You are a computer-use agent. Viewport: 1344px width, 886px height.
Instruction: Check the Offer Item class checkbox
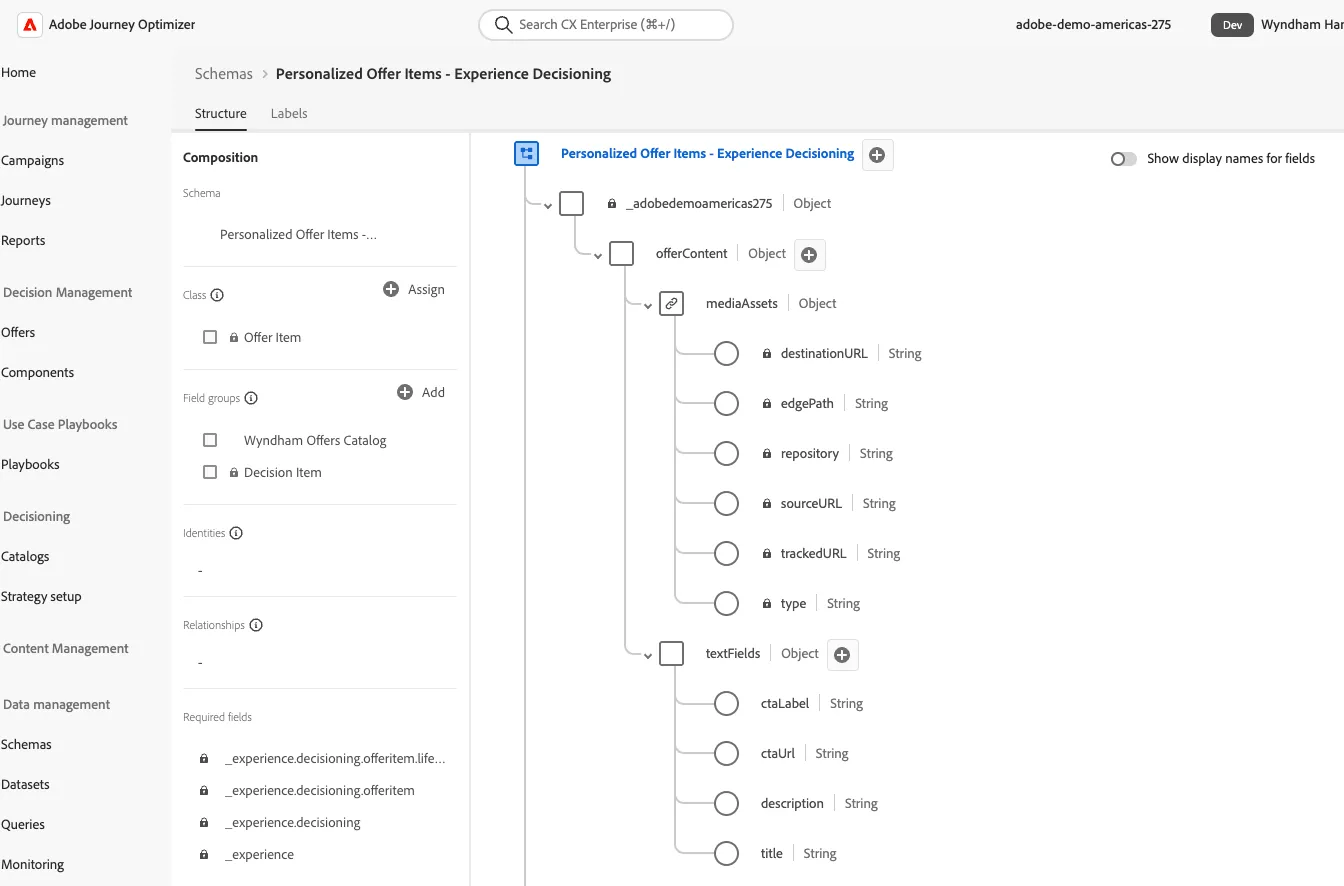tap(210, 337)
